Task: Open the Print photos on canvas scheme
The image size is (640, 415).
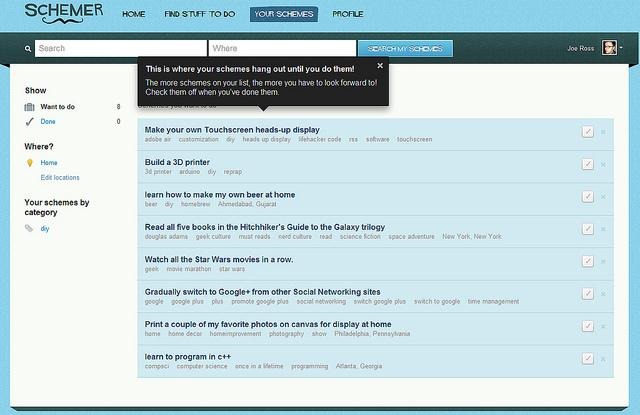Action: coord(267,324)
